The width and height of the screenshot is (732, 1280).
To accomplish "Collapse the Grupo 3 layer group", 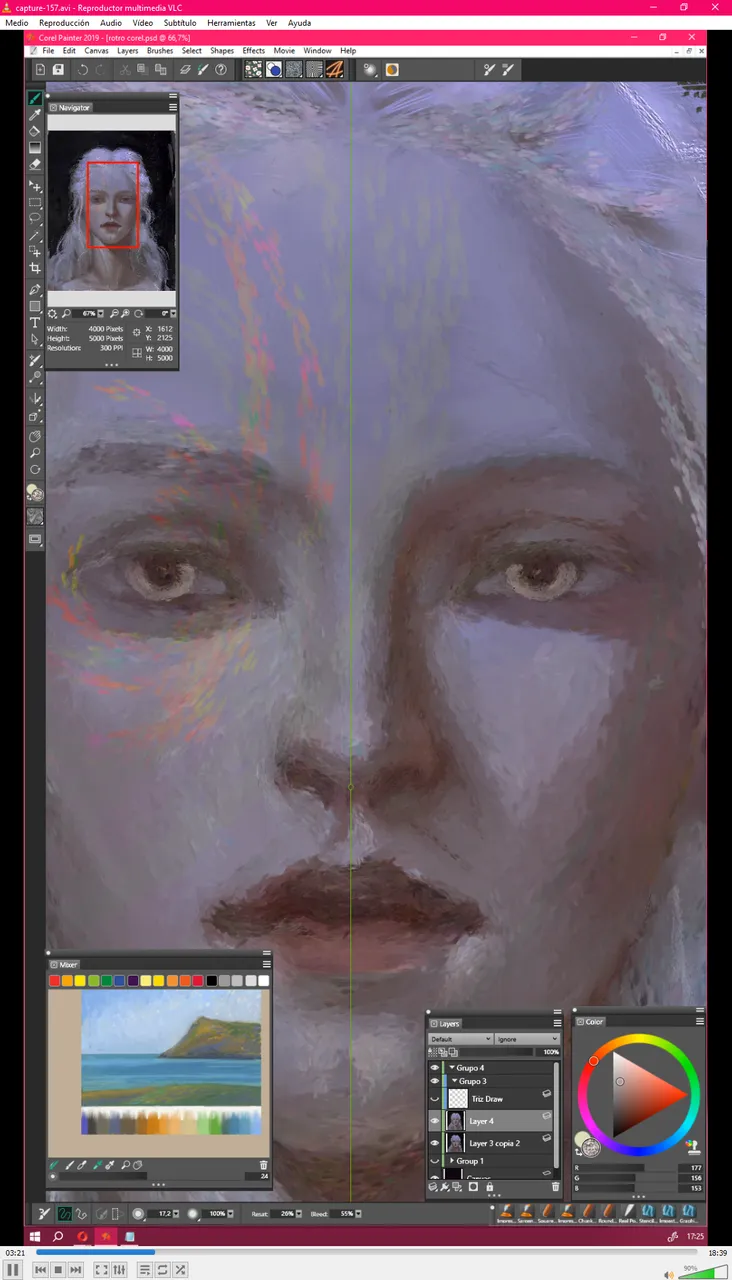I will click(455, 1081).
